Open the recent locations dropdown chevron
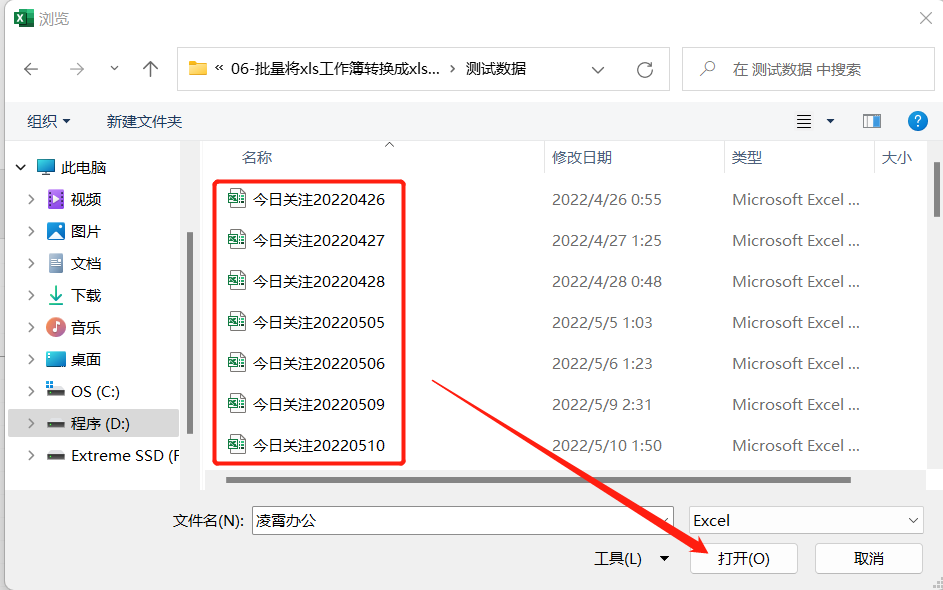943x590 pixels. click(114, 69)
